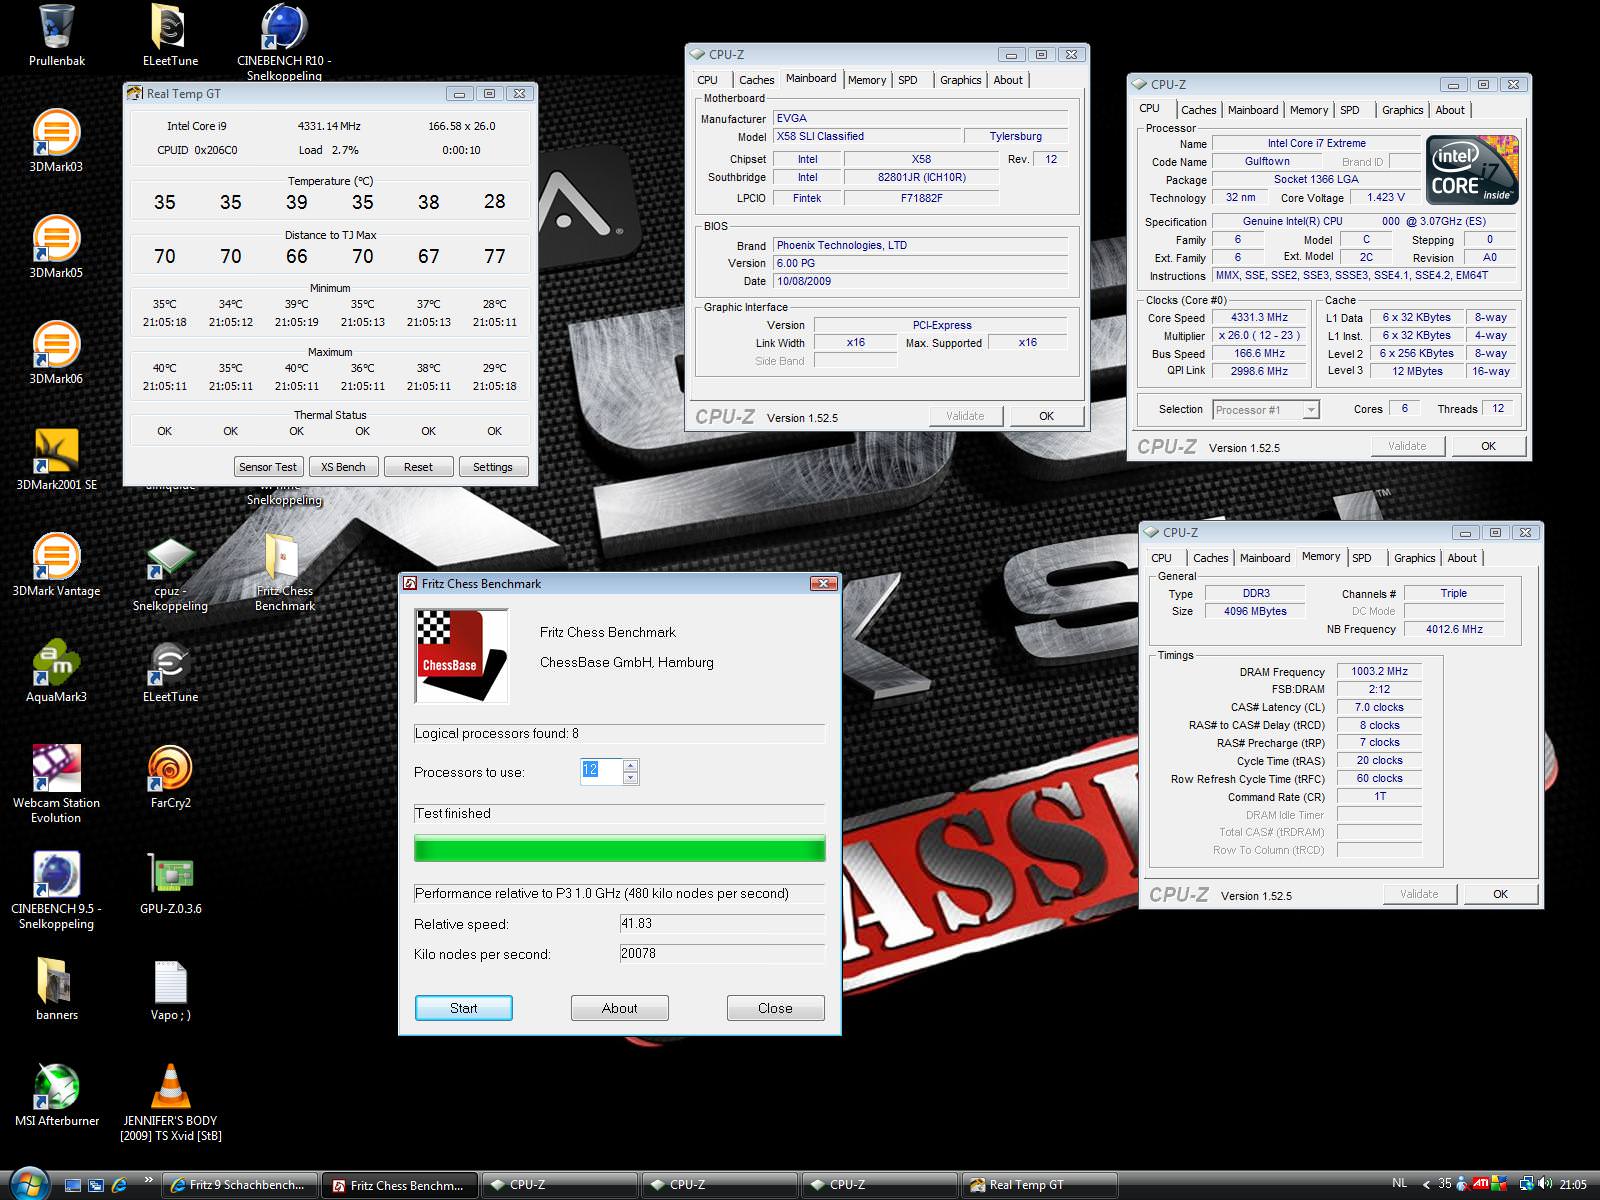This screenshot has height=1200, width=1600.
Task: Open the ELeetTune icon beside Prullenbak
Action: click(170, 27)
